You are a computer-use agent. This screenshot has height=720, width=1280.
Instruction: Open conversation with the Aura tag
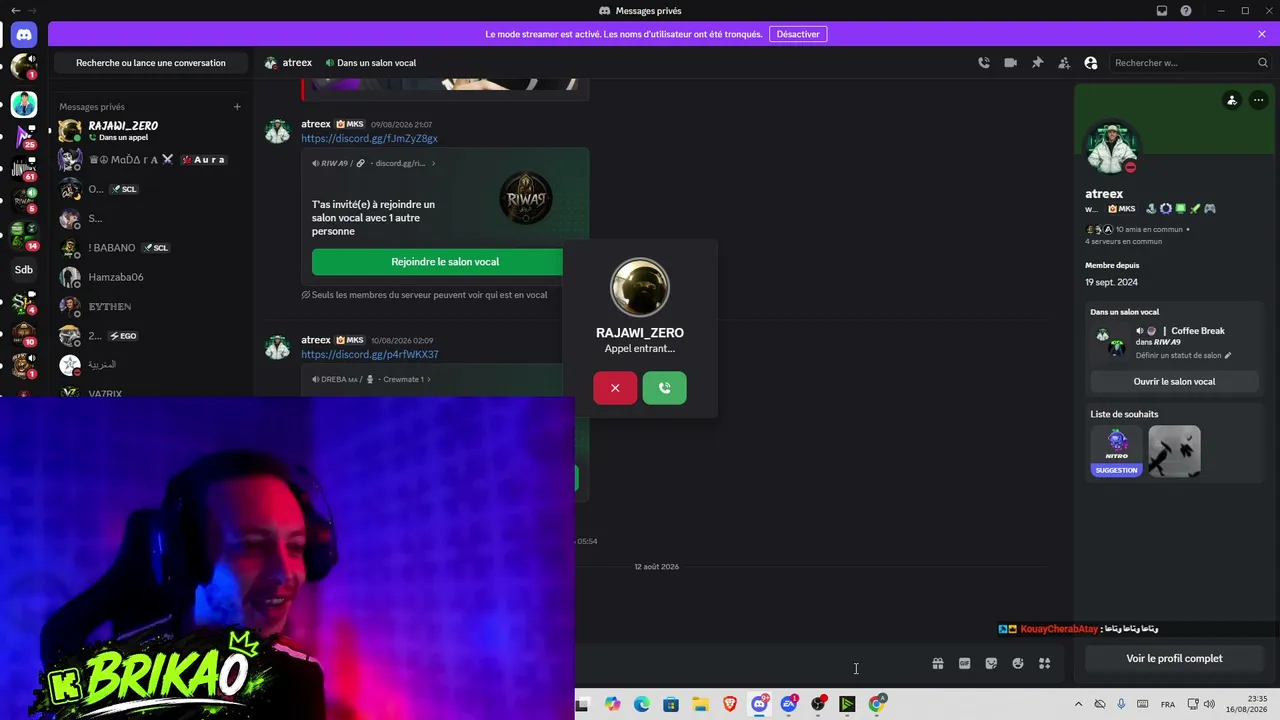[x=150, y=160]
